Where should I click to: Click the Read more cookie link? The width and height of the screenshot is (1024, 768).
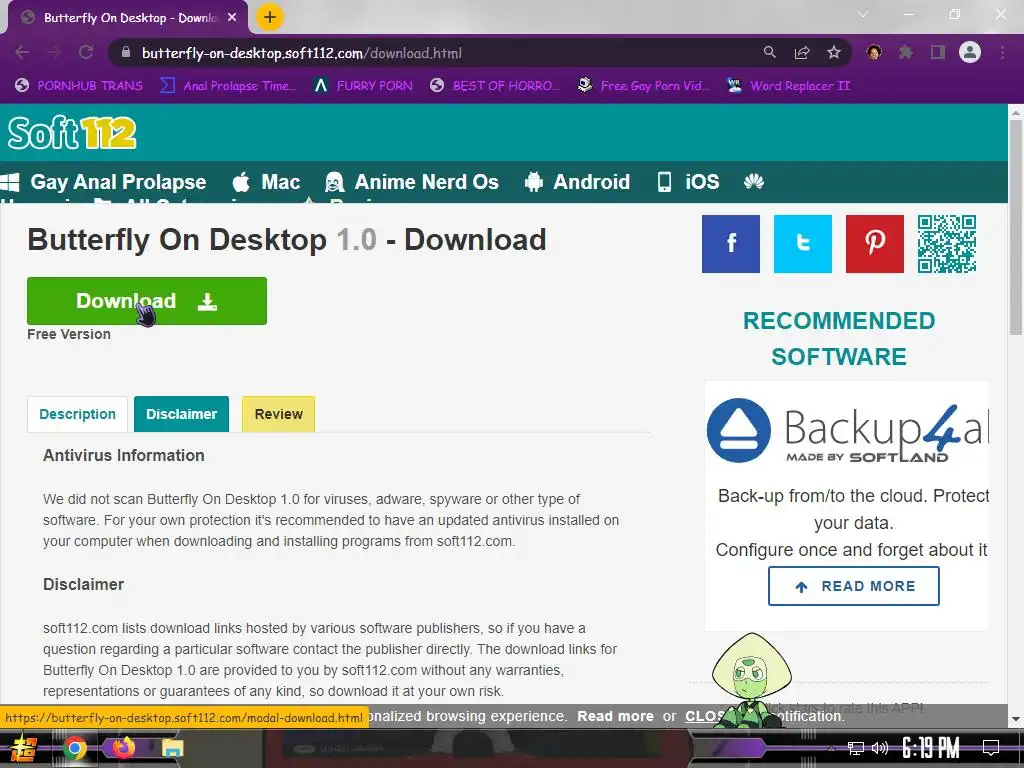click(x=615, y=716)
